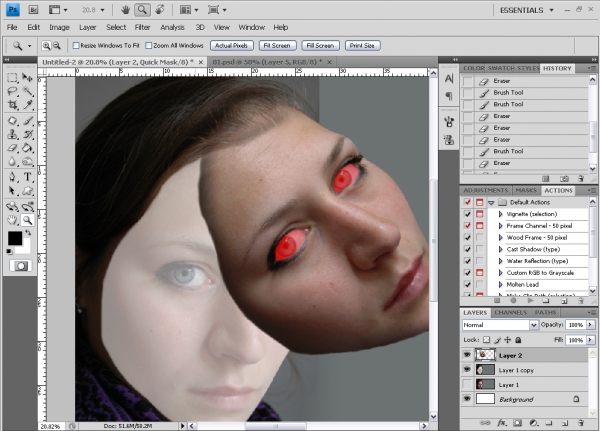The width and height of the screenshot is (600, 431).
Task: Expand the Vignette (selection) action
Action: pyautogui.click(x=500, y=214)
